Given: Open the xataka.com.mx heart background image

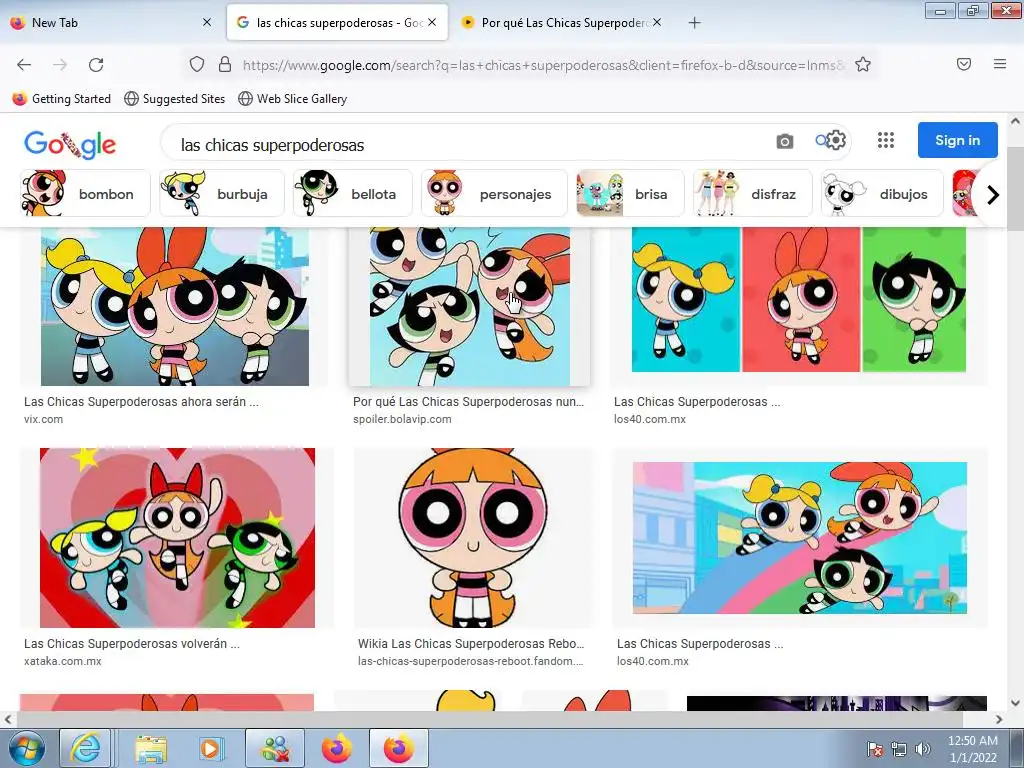Looking at the screenshot, I should (177, 537).
